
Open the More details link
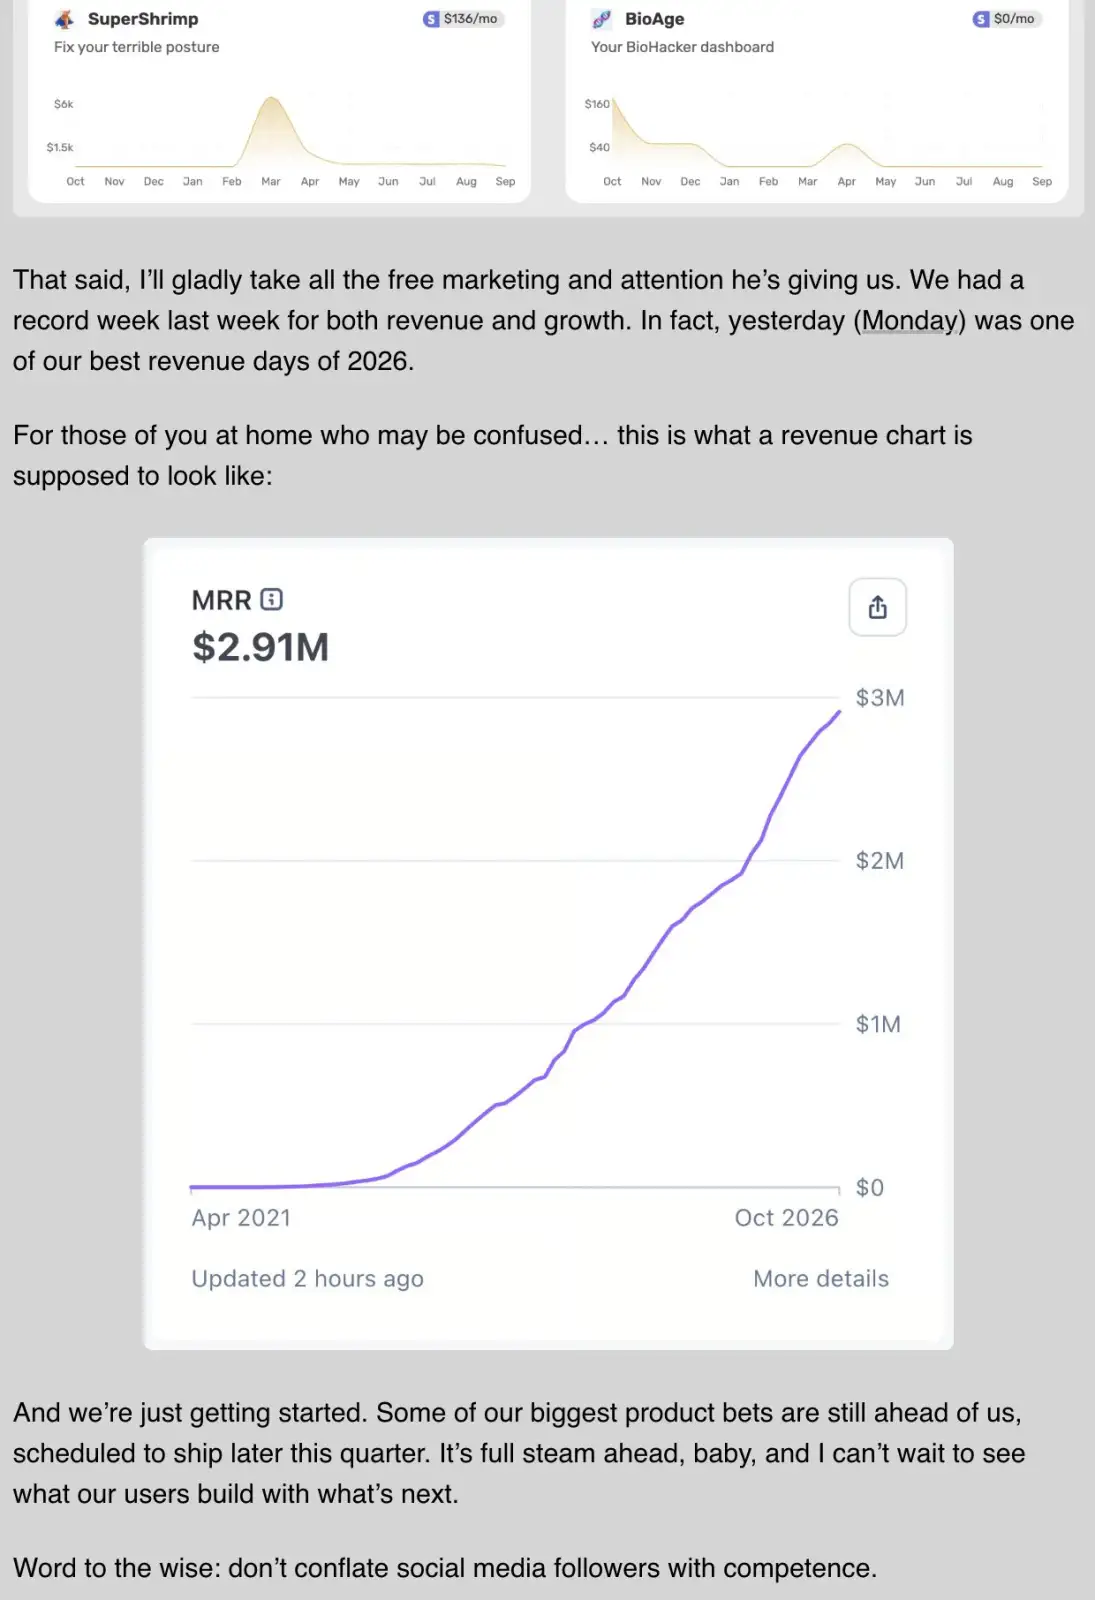pos(821,1278)
